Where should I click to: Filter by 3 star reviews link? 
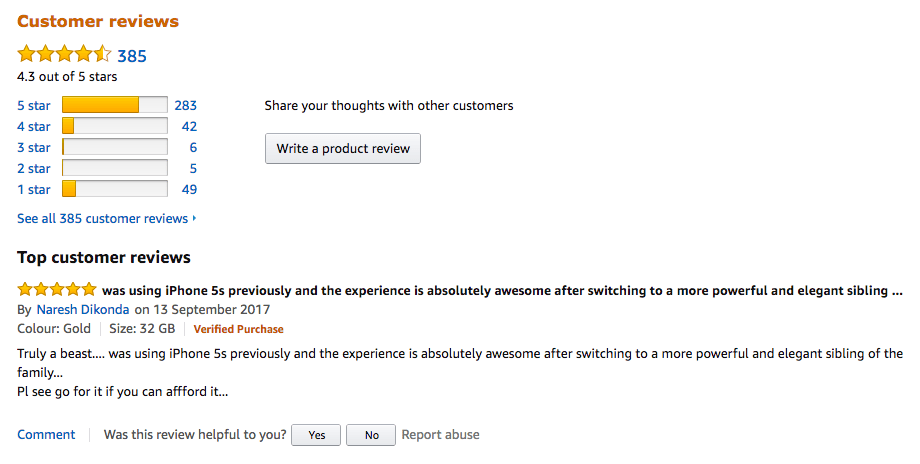click(x=34, y=147)
